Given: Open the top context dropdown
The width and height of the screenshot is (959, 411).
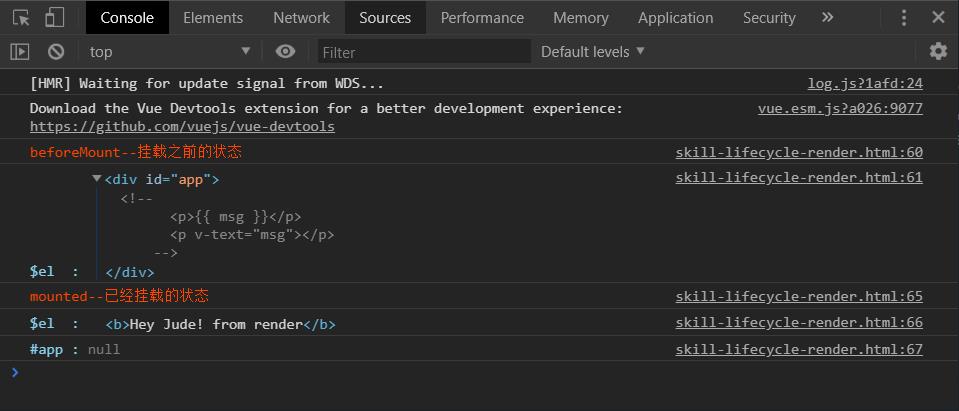Looking at the screenshot, I should pos(169,51).
